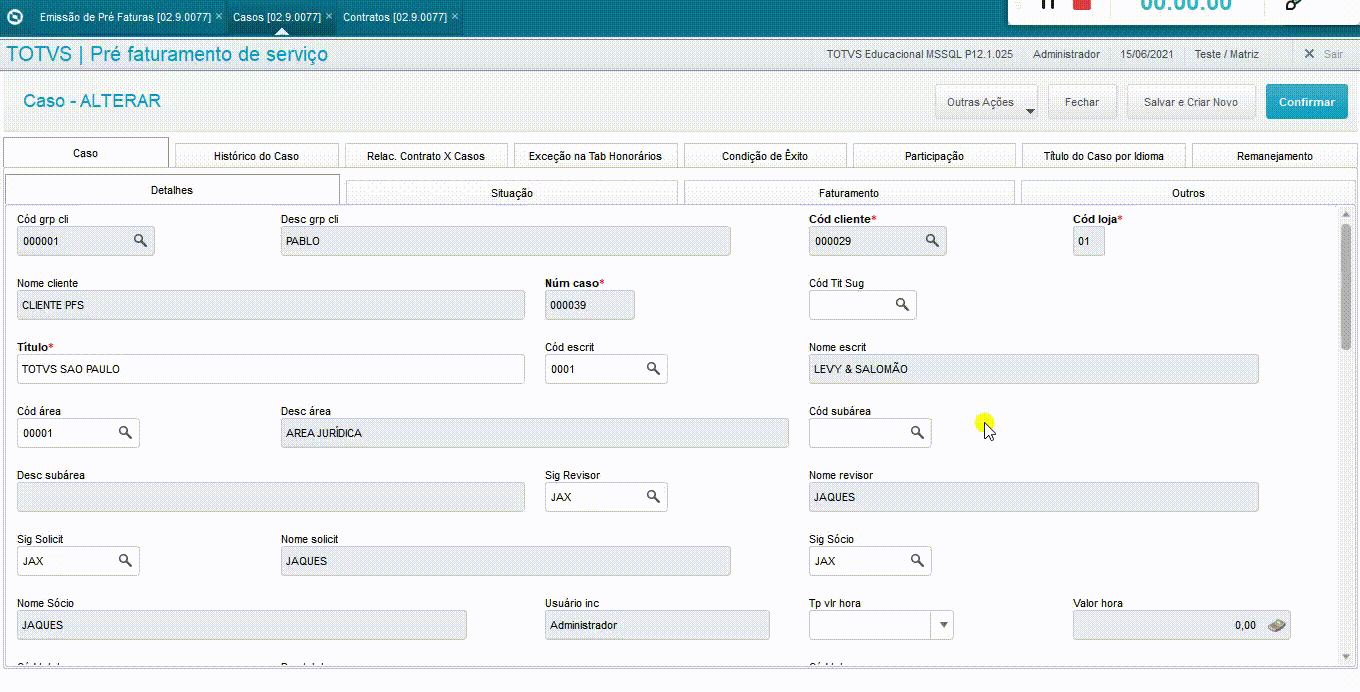Close the Emissão de Pré Faturas tab
Screen dimensions: 1360x692
click(218, 17)
